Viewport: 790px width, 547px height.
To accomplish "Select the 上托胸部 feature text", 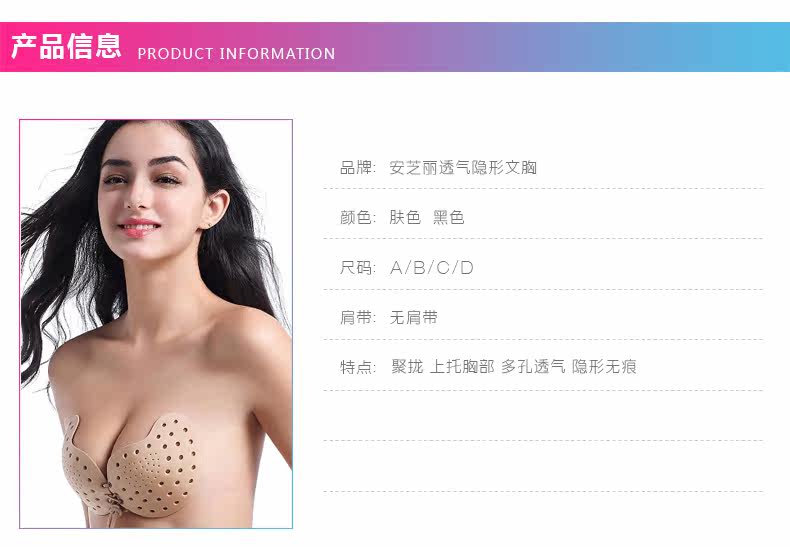I will (462, 366).
